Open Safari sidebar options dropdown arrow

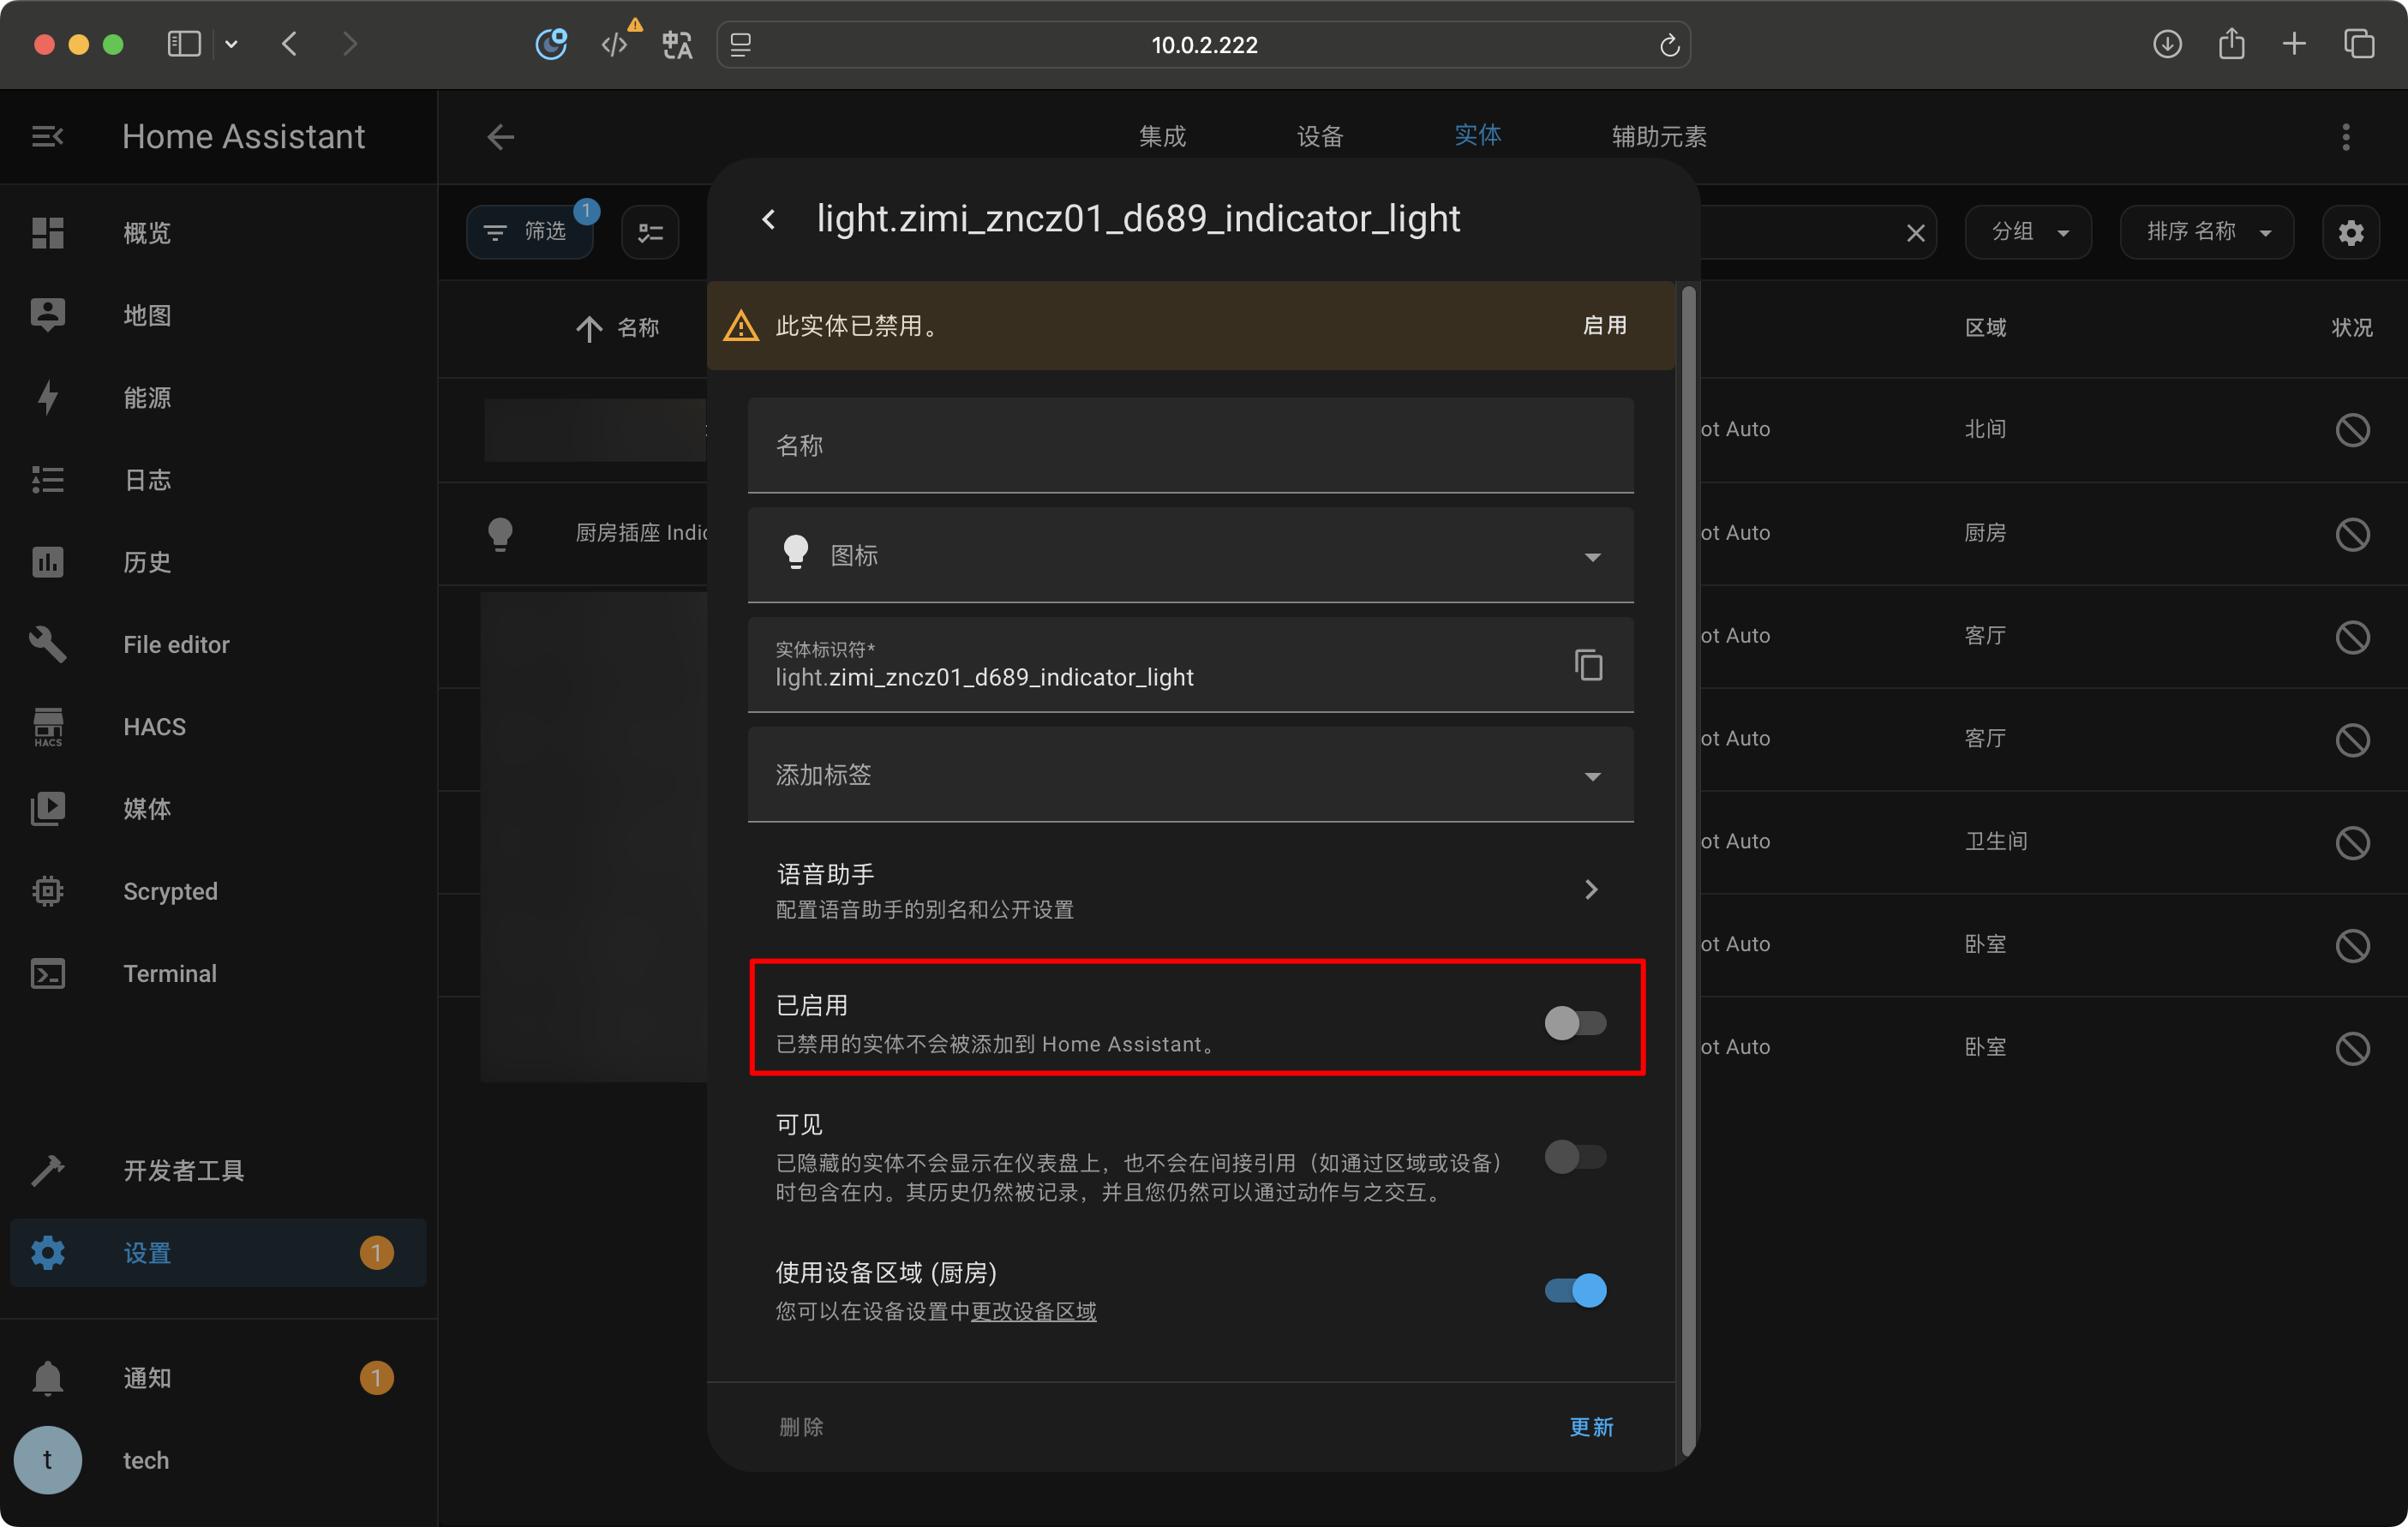tap(231, 44)
